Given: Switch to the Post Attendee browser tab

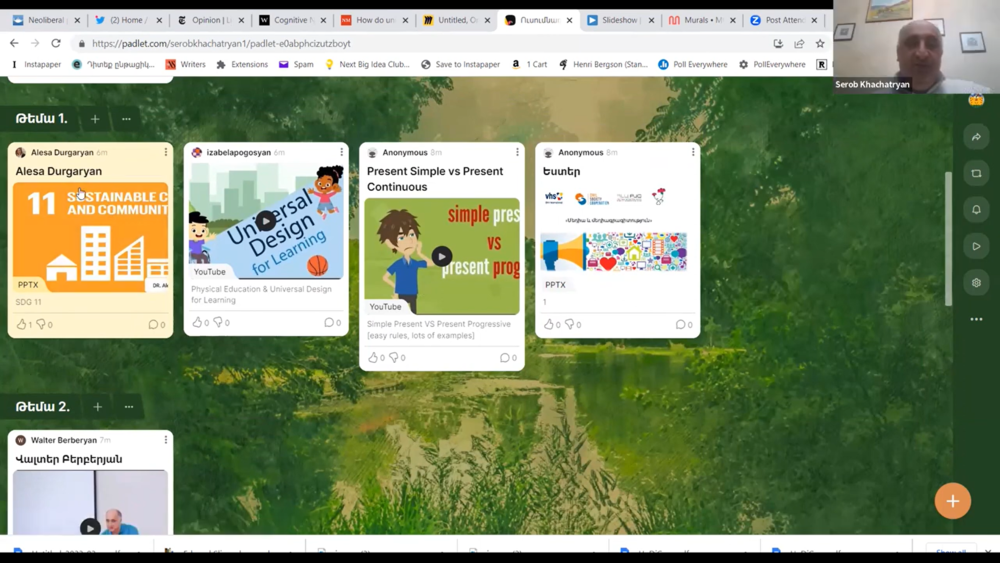Looking at the screenshot, I should point(784,20).
